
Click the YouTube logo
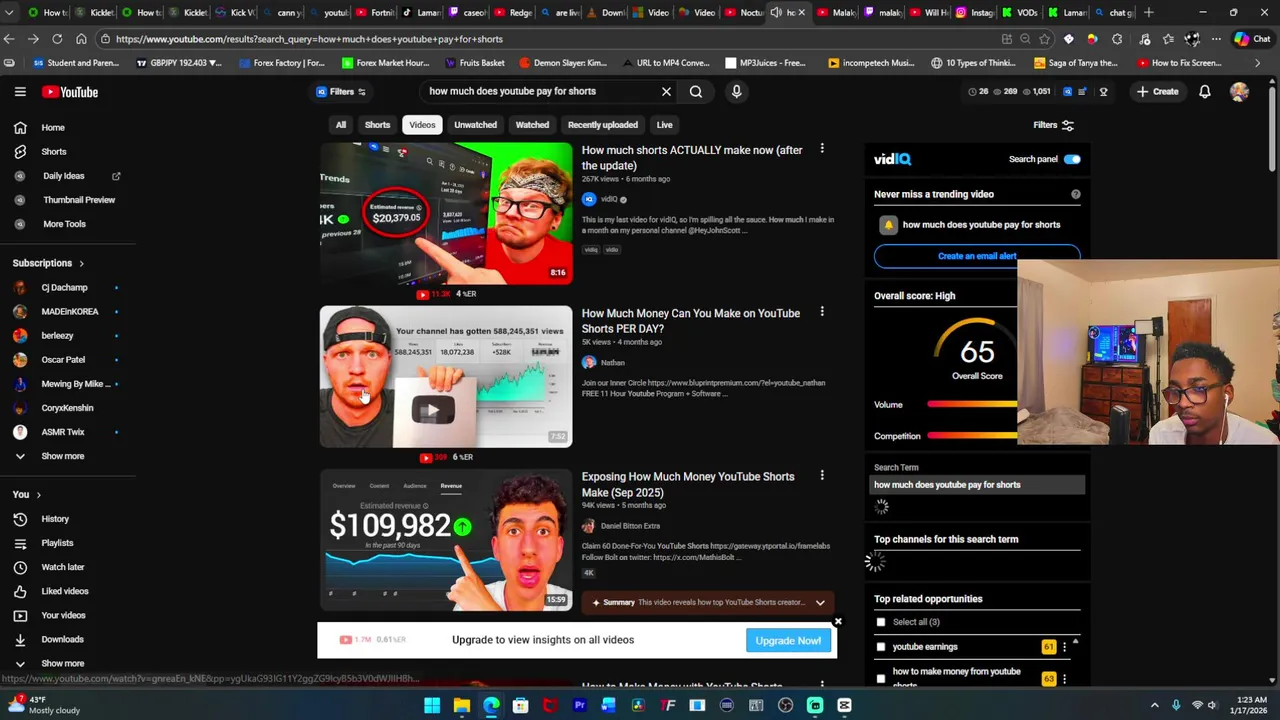[70, 92]
